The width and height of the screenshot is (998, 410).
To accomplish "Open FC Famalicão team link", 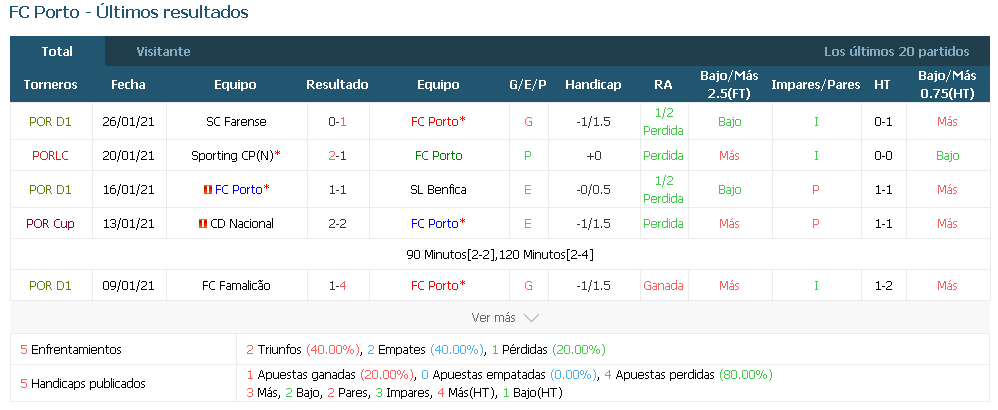I will point(236,286).
